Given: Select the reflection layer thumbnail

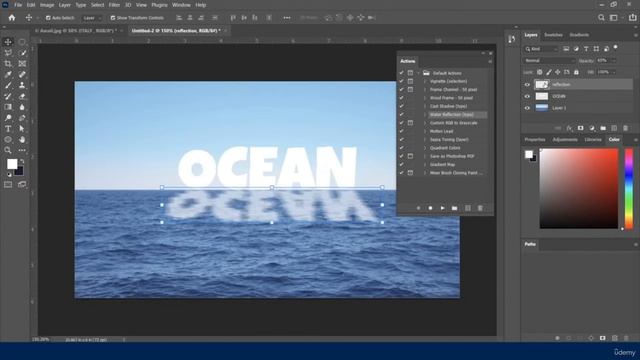Looking at the screenshot, I should (542, 84).
